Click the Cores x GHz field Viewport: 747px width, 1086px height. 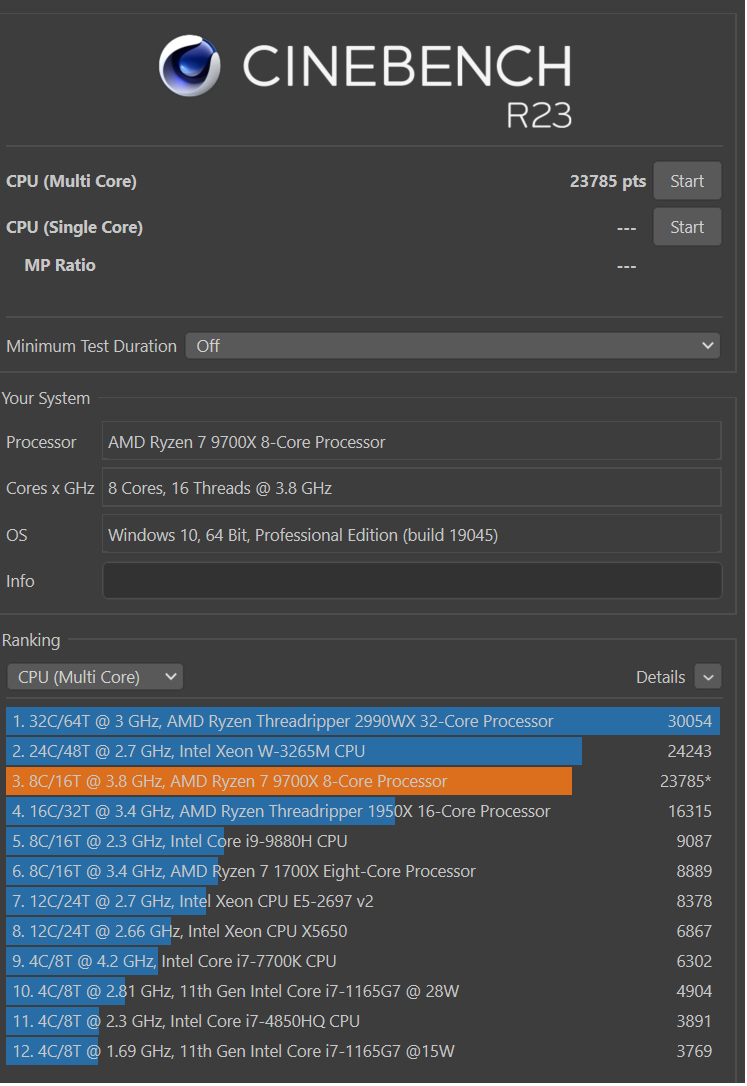411,488
